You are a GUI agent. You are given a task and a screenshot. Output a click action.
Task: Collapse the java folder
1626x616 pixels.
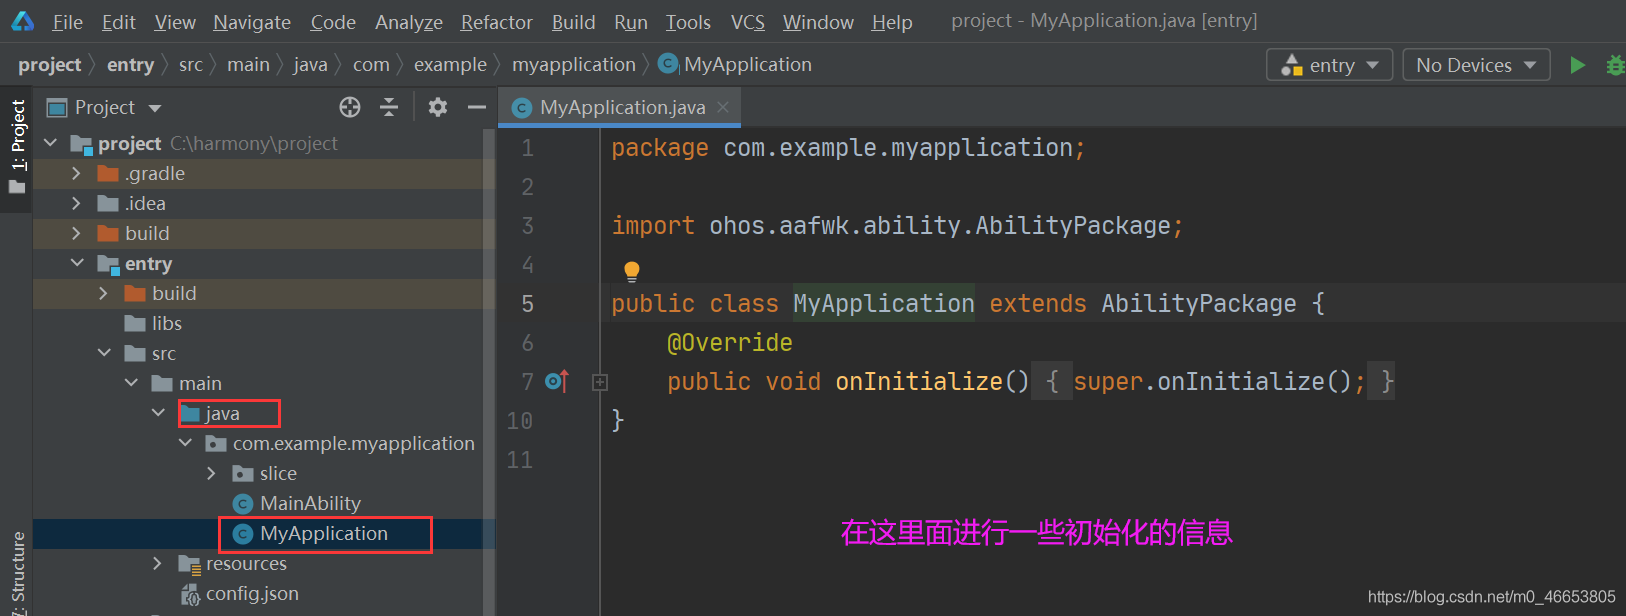click(x=158, y=413)
